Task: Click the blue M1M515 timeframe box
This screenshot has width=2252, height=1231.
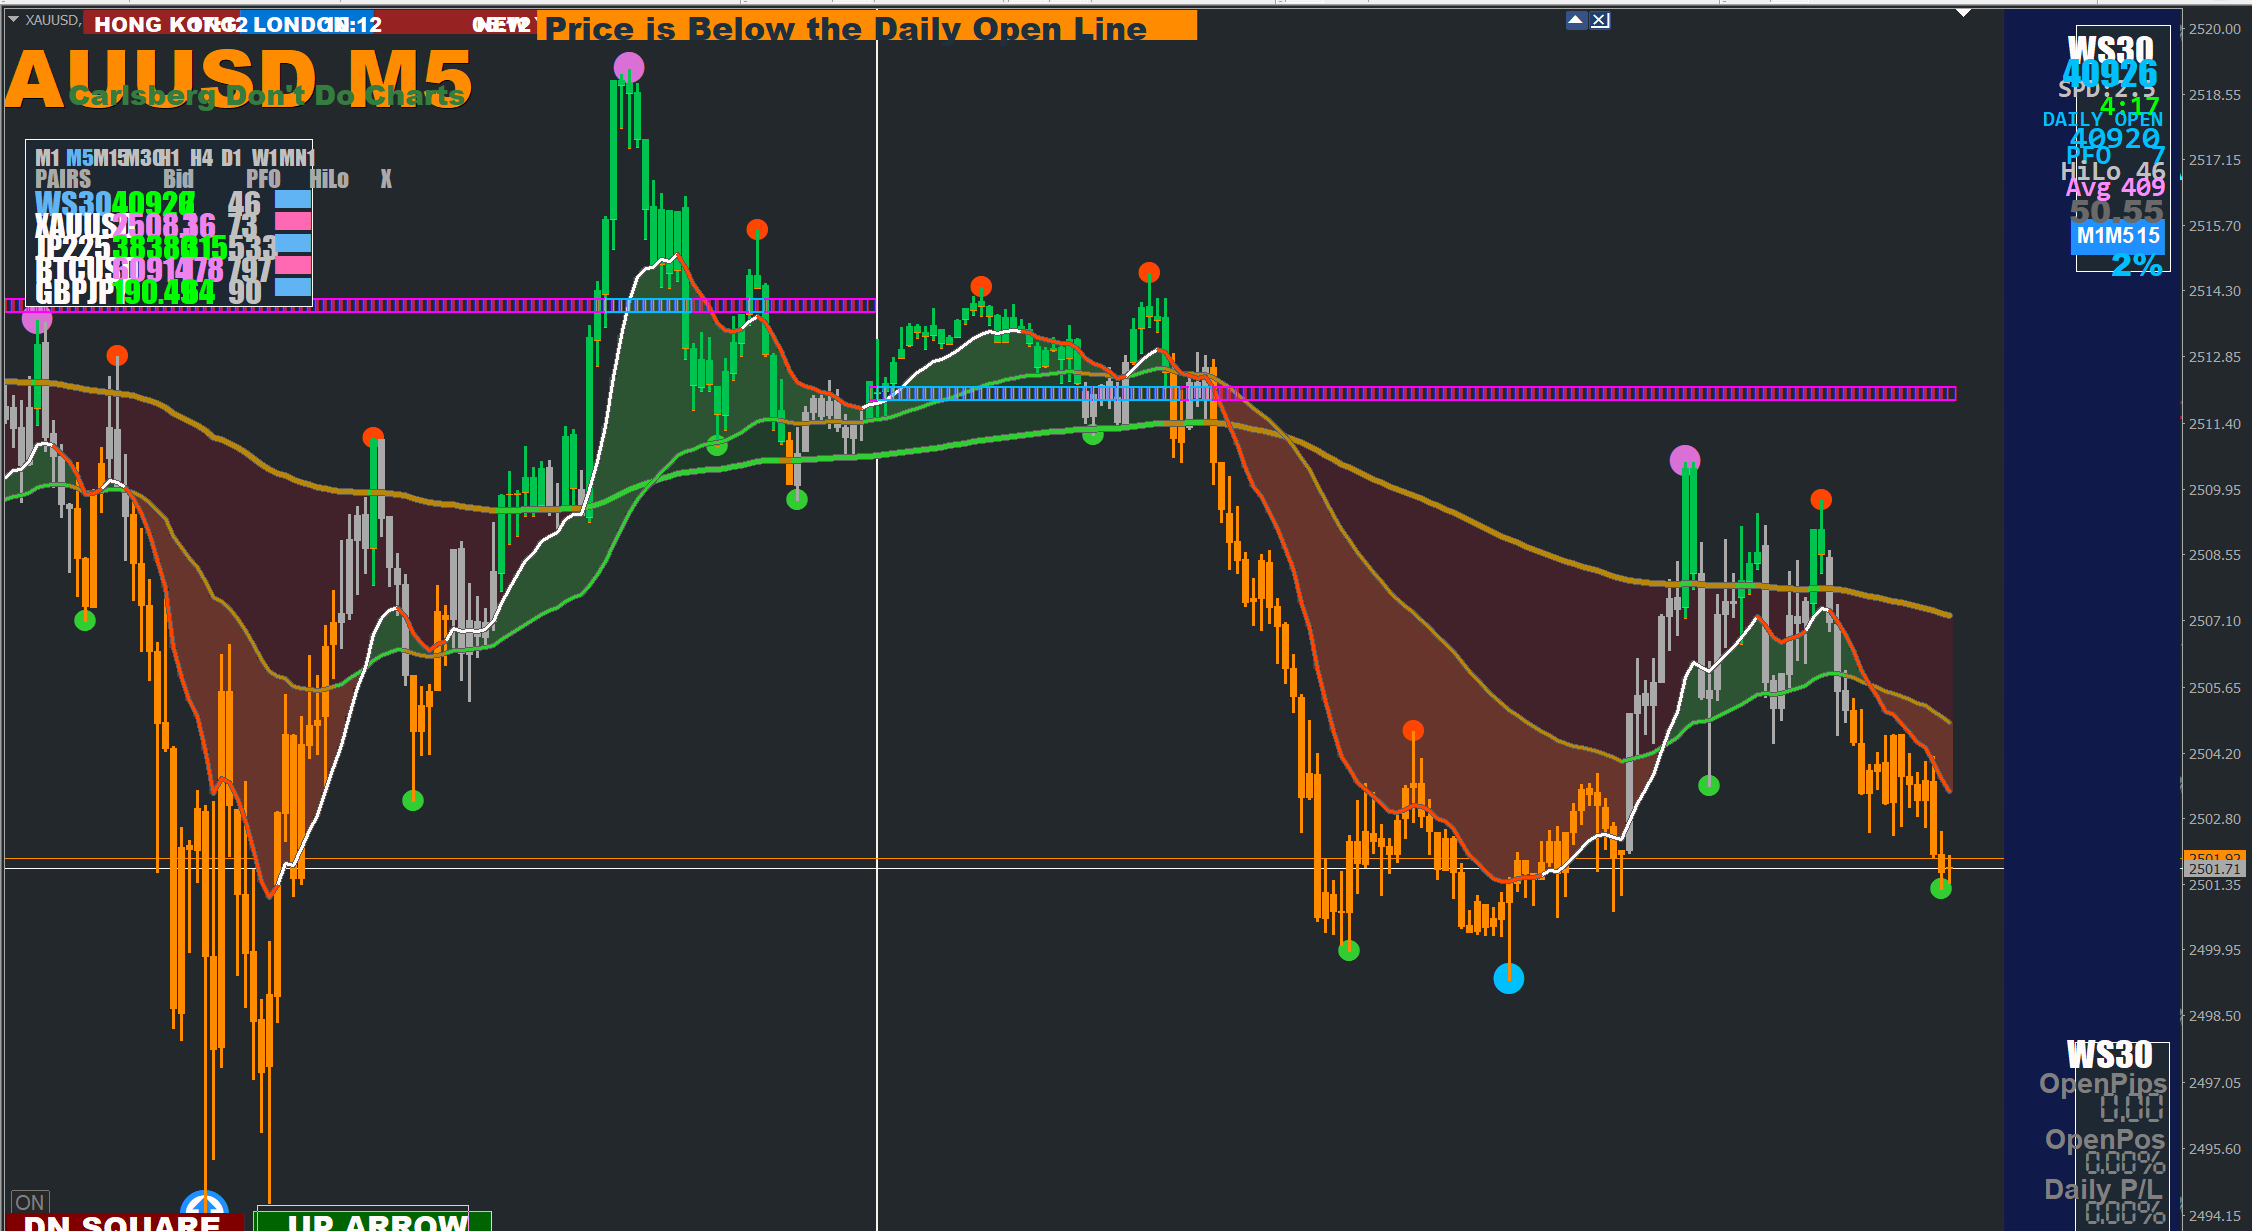Action: coord(2118,236)
